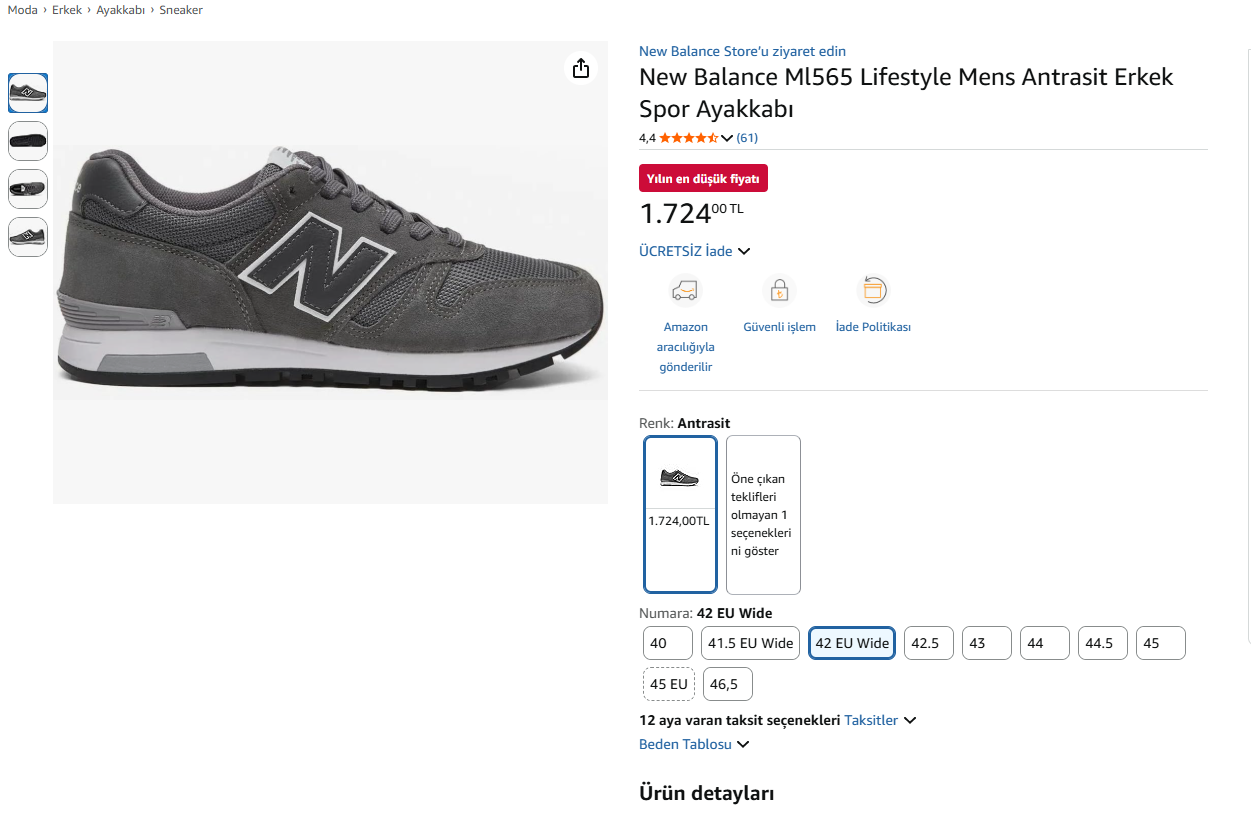Expand the Beden Tablosu size chart
The height and width of the screenshot is (814, 1251).
tap(694, 744)
